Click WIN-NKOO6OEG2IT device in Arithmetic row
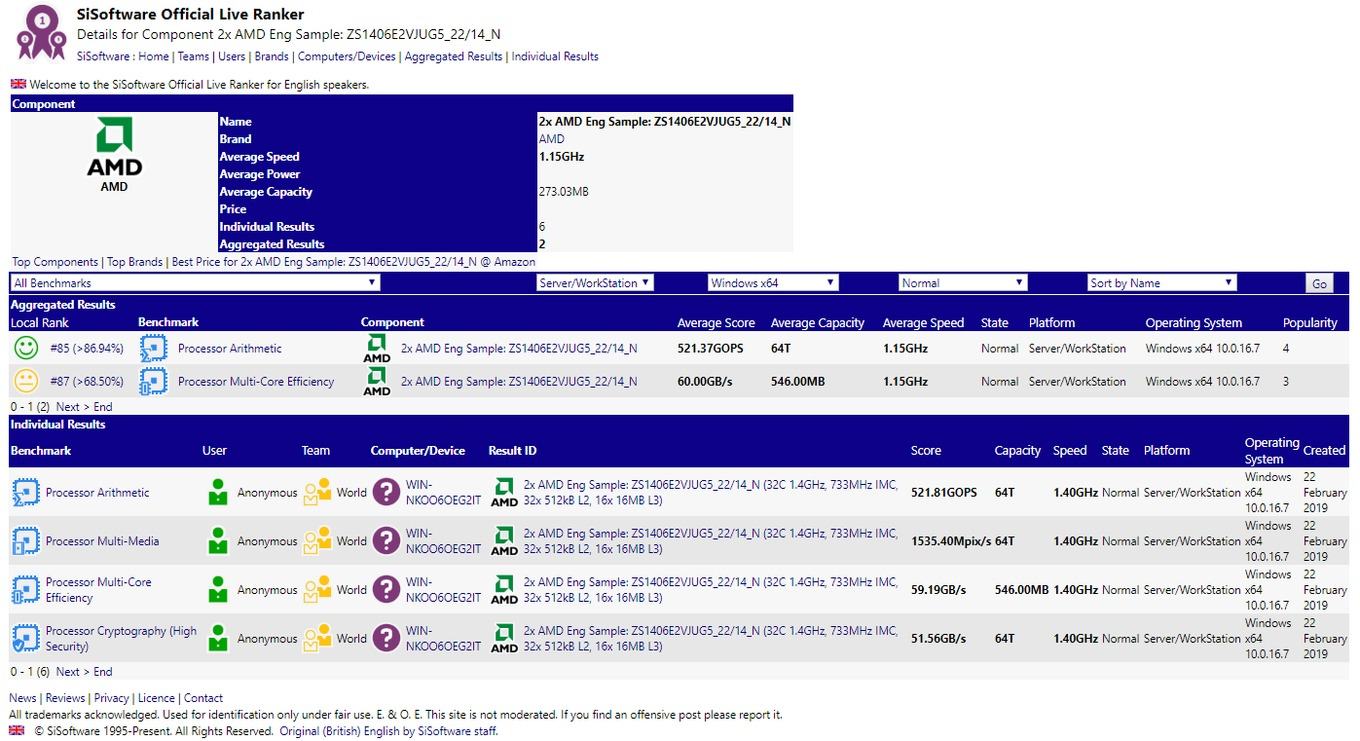The image size is (1360, 741). coord(443,492)
